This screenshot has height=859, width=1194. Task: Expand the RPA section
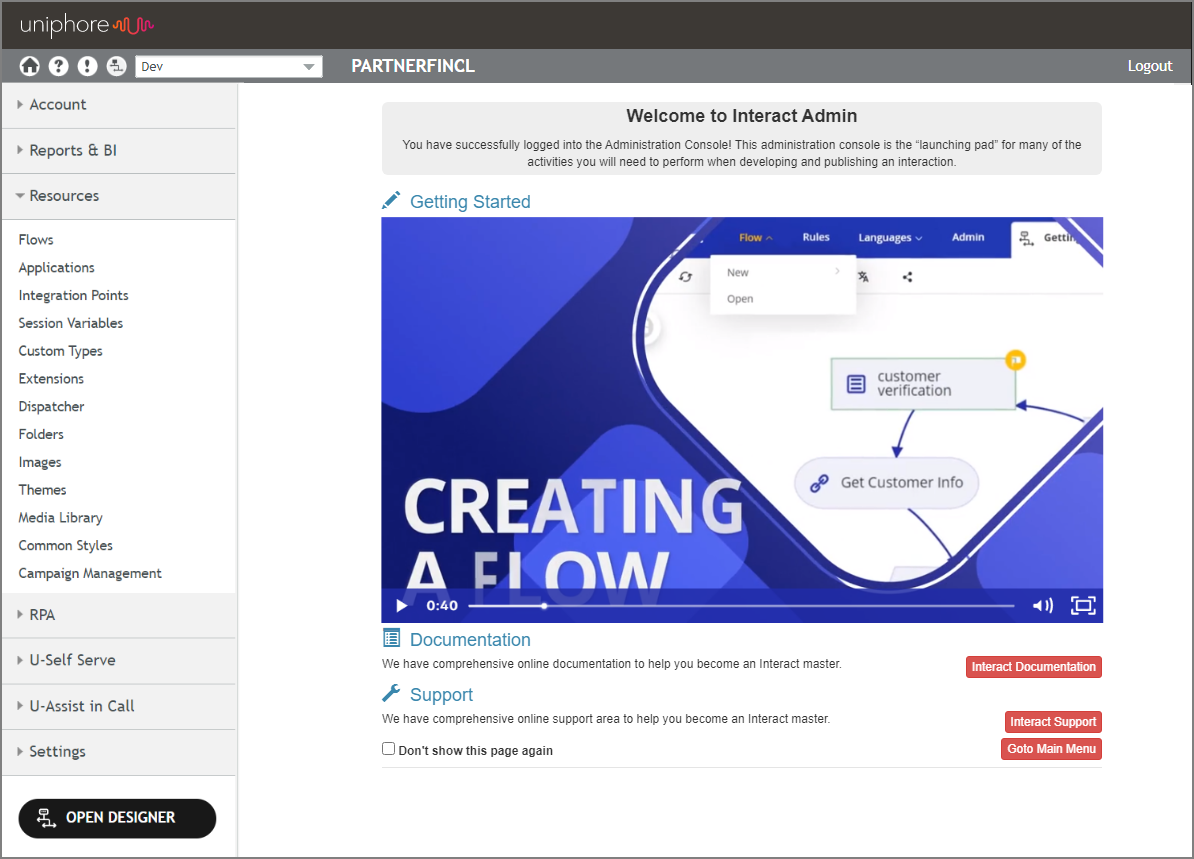coord(119,615)
